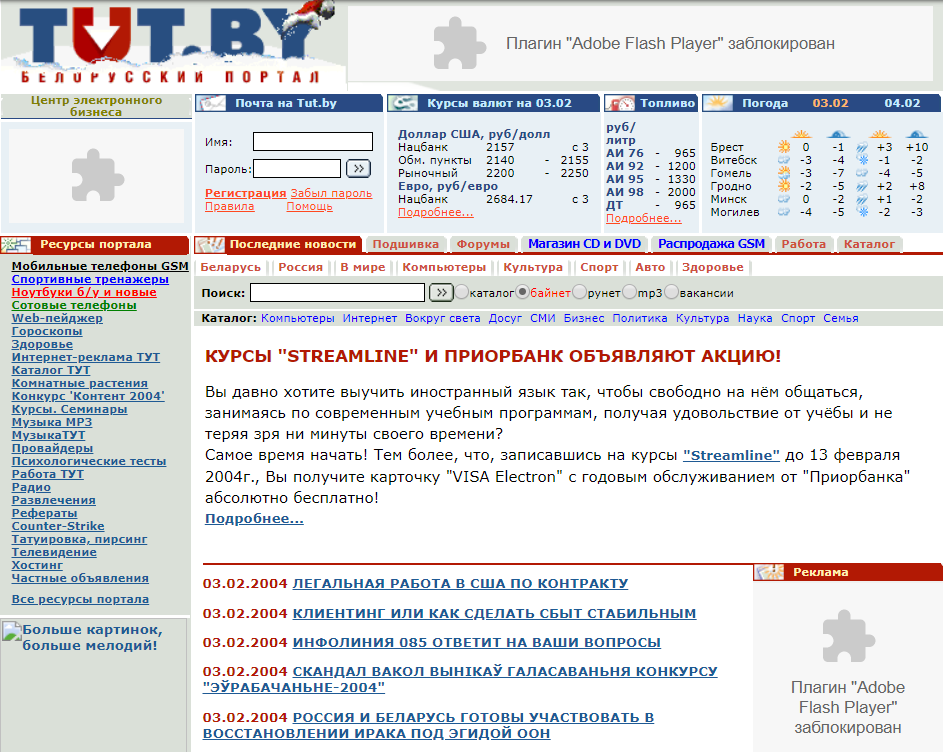Open ИНФОЛИНИЯ 085 ОТВЕТИТ НА ВАШИ ВОПРОСЫ headline
This screenshot has width=943, height=752.
pos(477,643)
